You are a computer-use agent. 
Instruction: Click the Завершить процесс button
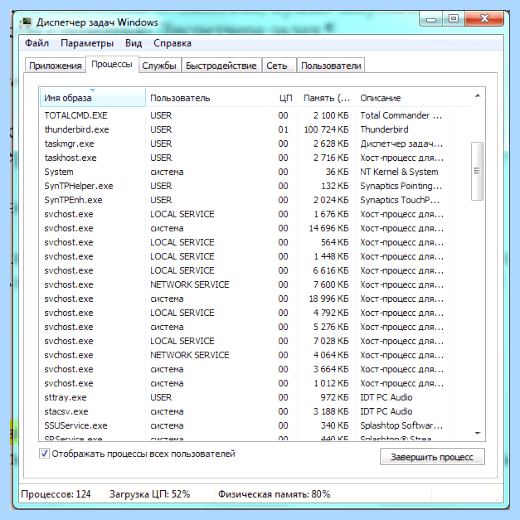click(432, 457)
